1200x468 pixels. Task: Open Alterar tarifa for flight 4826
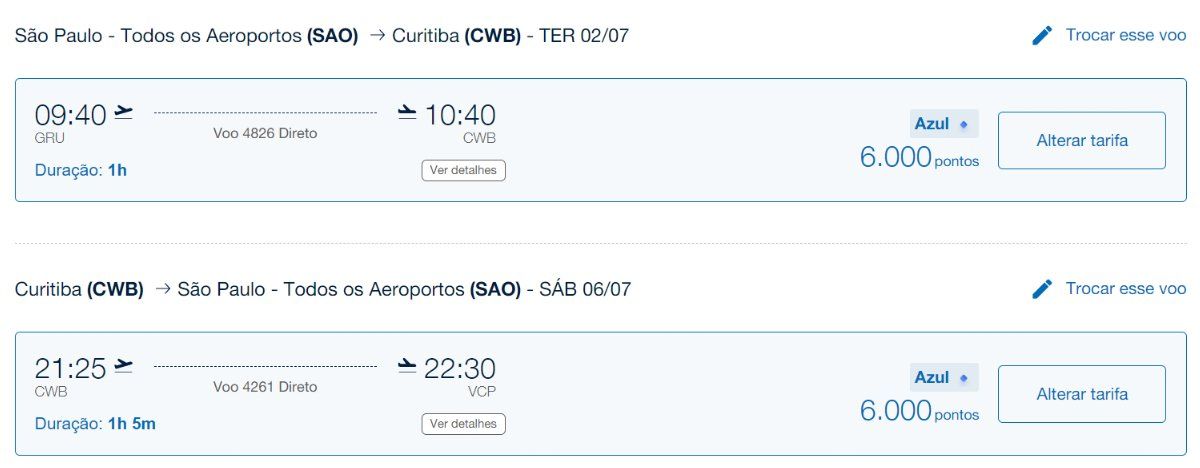(1082, 141)
